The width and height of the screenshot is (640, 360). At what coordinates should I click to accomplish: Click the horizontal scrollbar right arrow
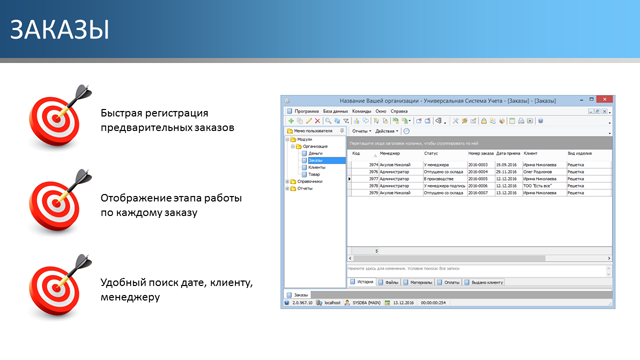tap(609, 258)
